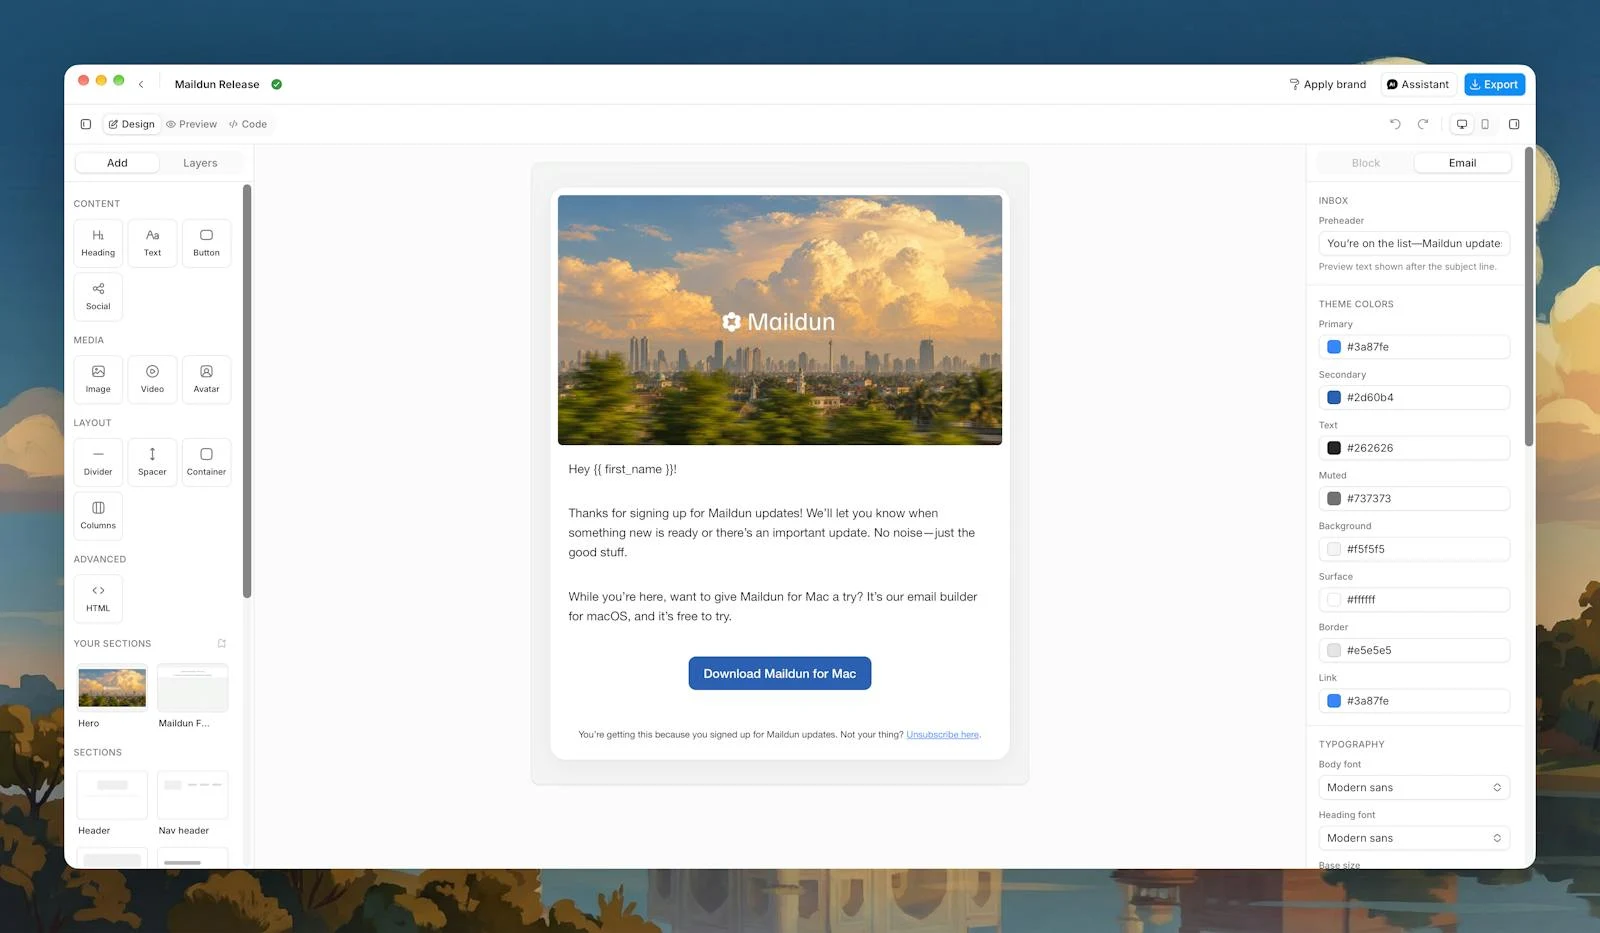Screen dimensions: 1600x933
Task: Select the Add tab
Action: tap(117, 163)
